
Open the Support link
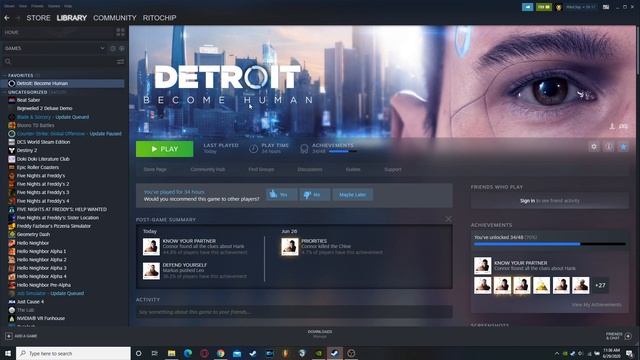393,169
